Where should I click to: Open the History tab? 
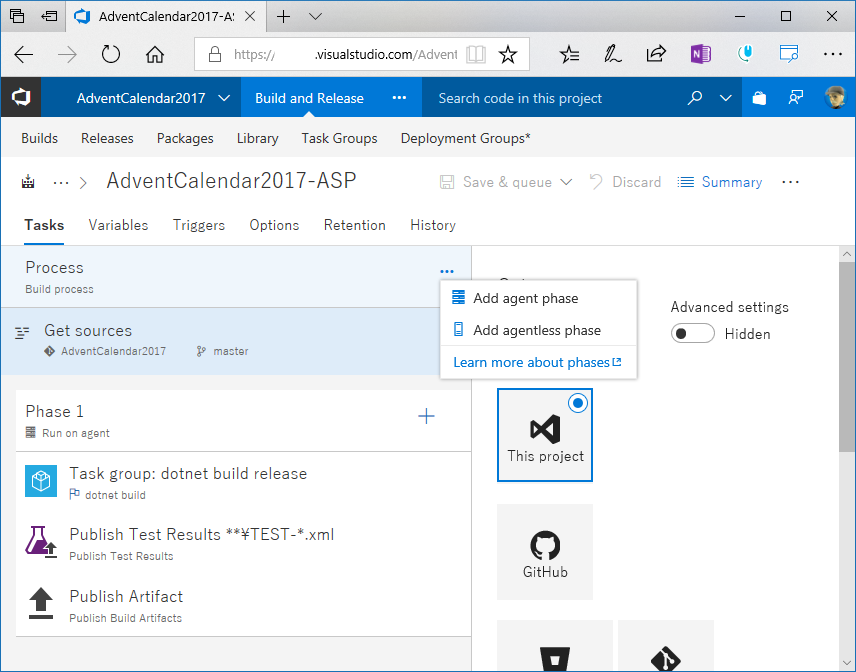click(x=433, y=225)
